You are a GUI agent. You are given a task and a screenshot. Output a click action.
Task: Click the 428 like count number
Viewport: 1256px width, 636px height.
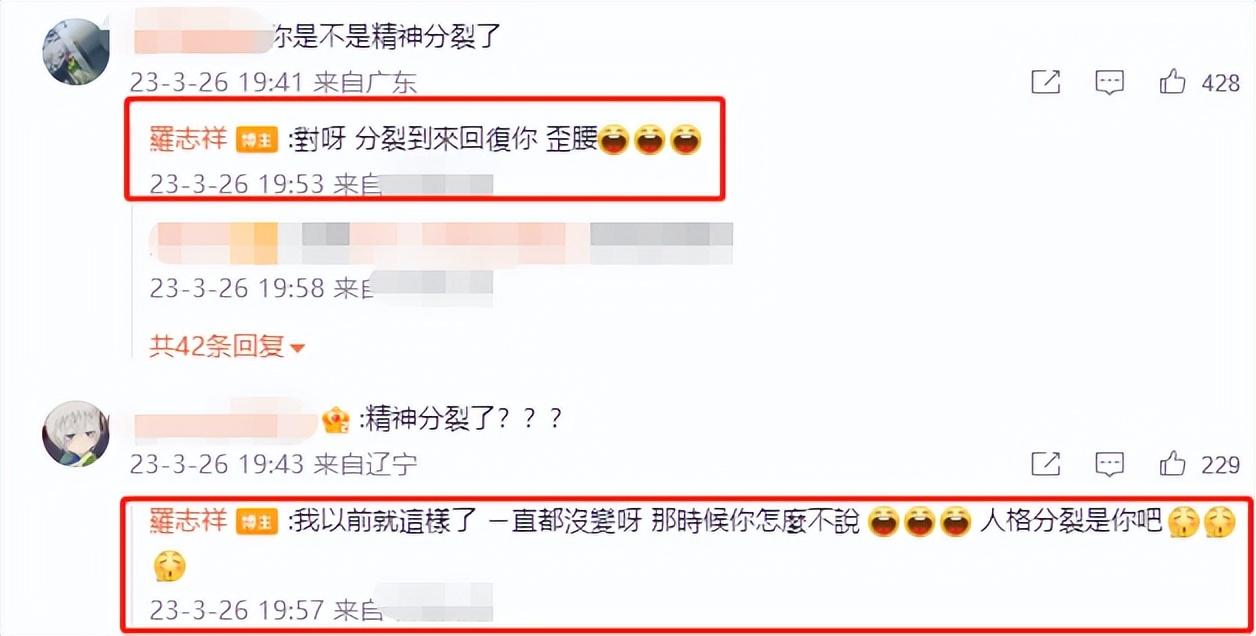pyautogui.click(x=1220, y=83)
